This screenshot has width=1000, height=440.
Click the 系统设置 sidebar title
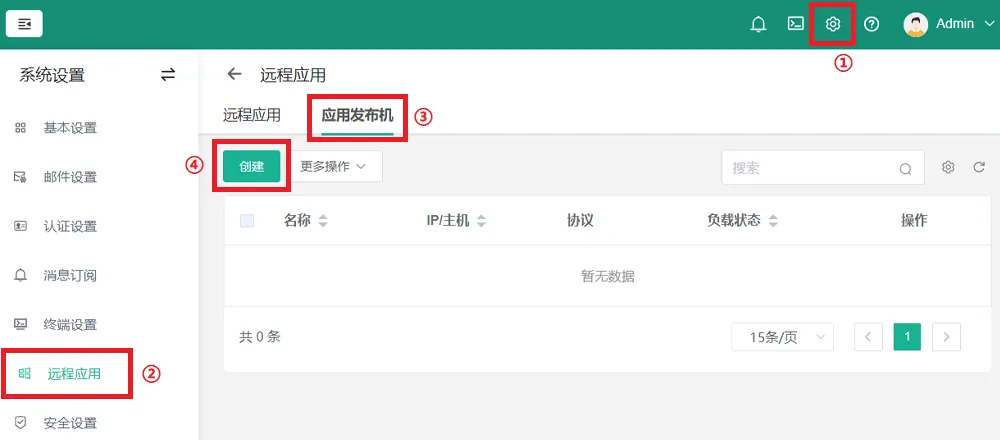pos(52,75)
